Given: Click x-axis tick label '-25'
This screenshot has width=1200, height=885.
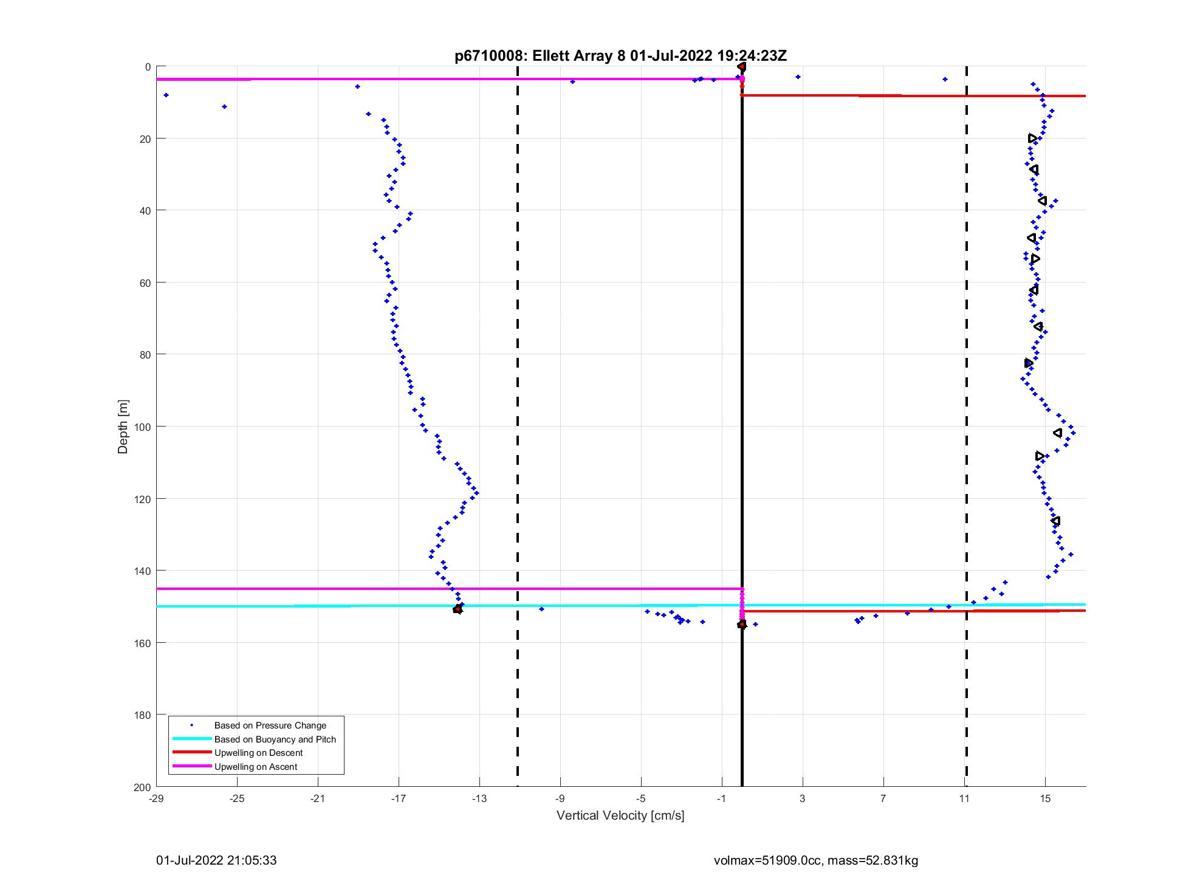Looking at the screenshot, I should (237, 798).
